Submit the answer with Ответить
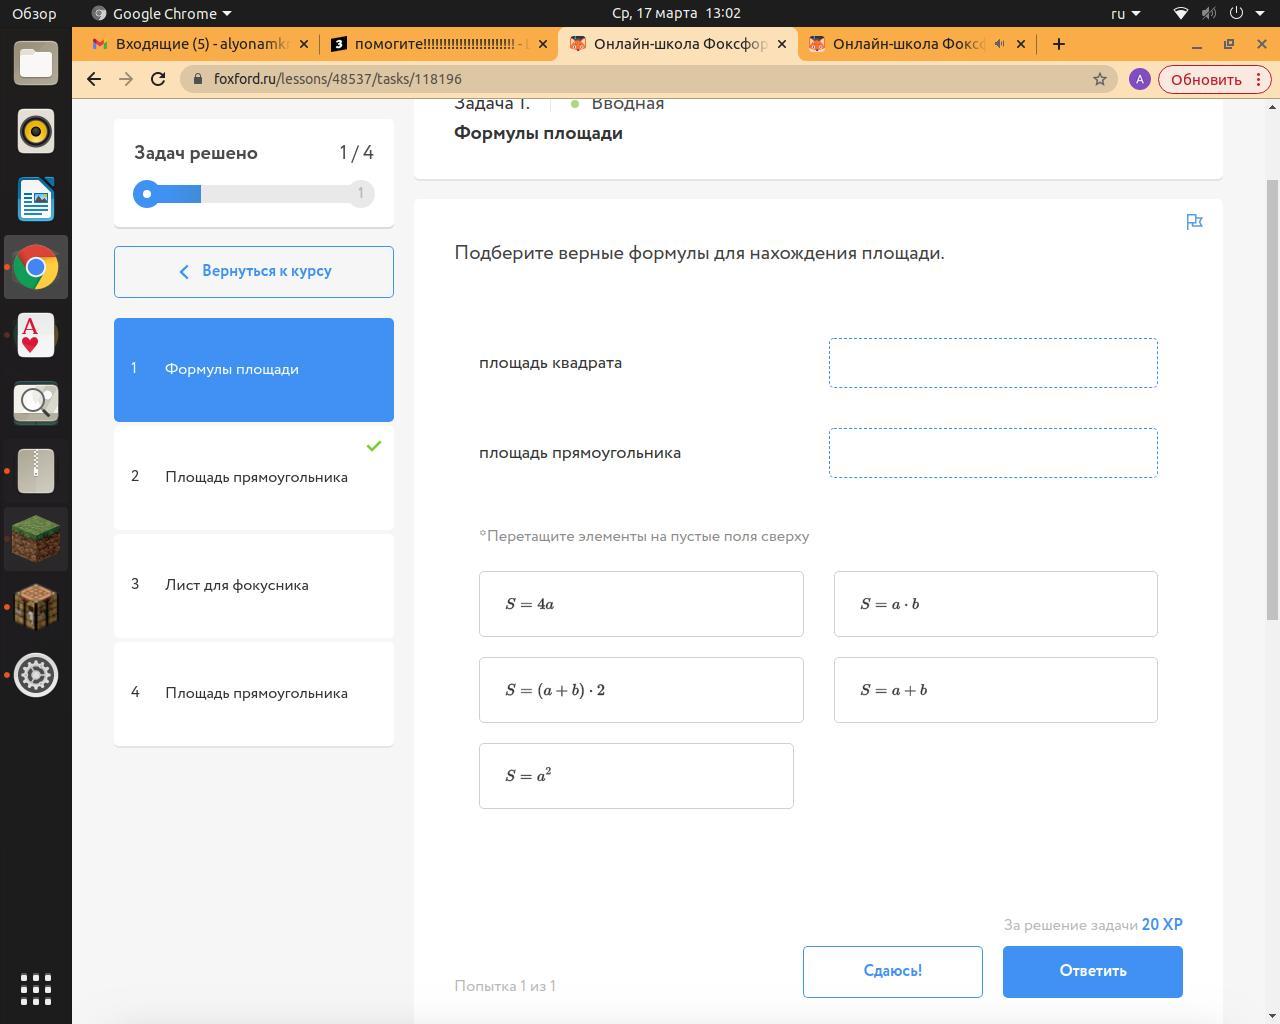1280x1024 pixels. [1093, 972]
